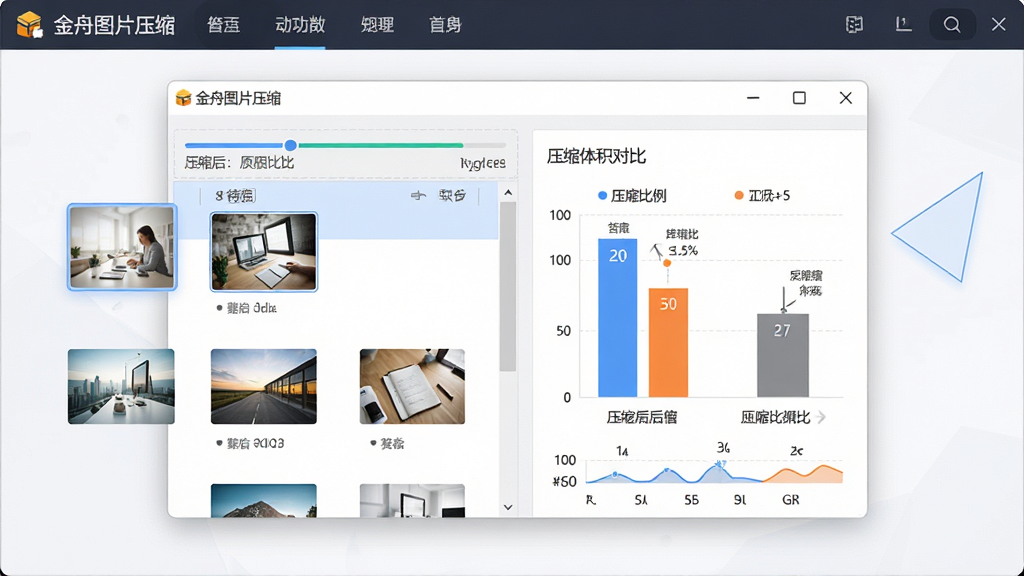Screen dimensions: 1024x576
Task: Open the fourth top navigation tab
Action: [x=445, y=25]
